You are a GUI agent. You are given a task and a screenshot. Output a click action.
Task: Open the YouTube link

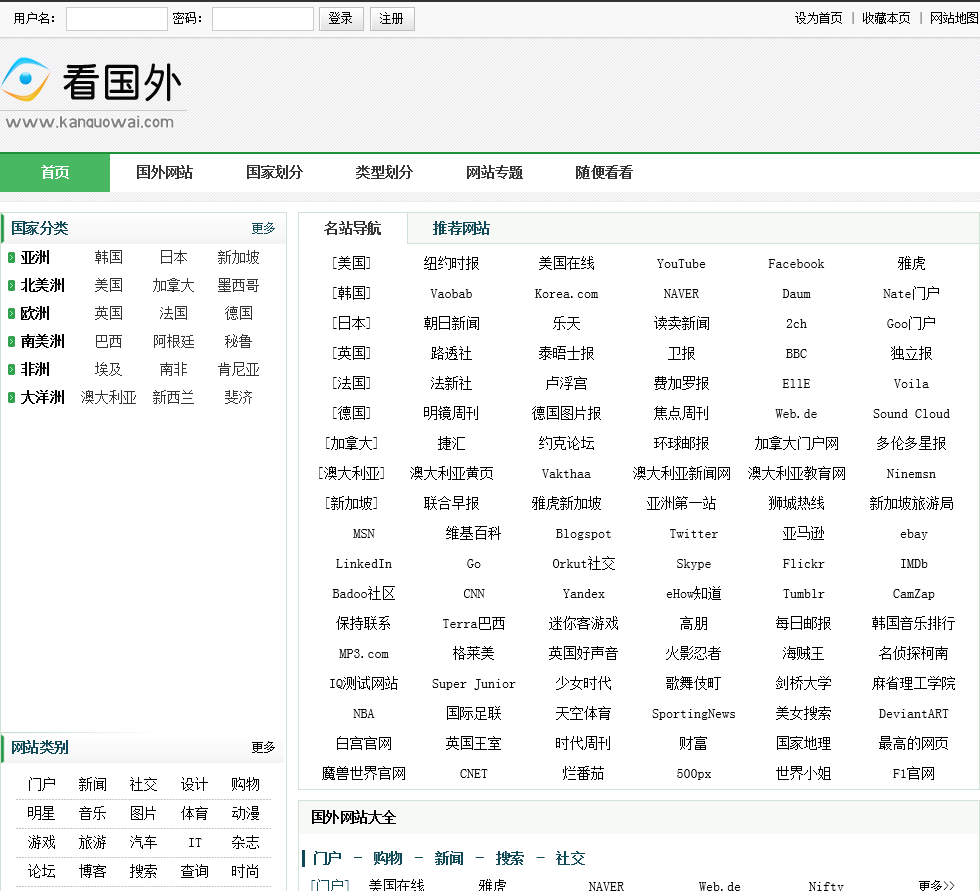click(x=681, y=264)
